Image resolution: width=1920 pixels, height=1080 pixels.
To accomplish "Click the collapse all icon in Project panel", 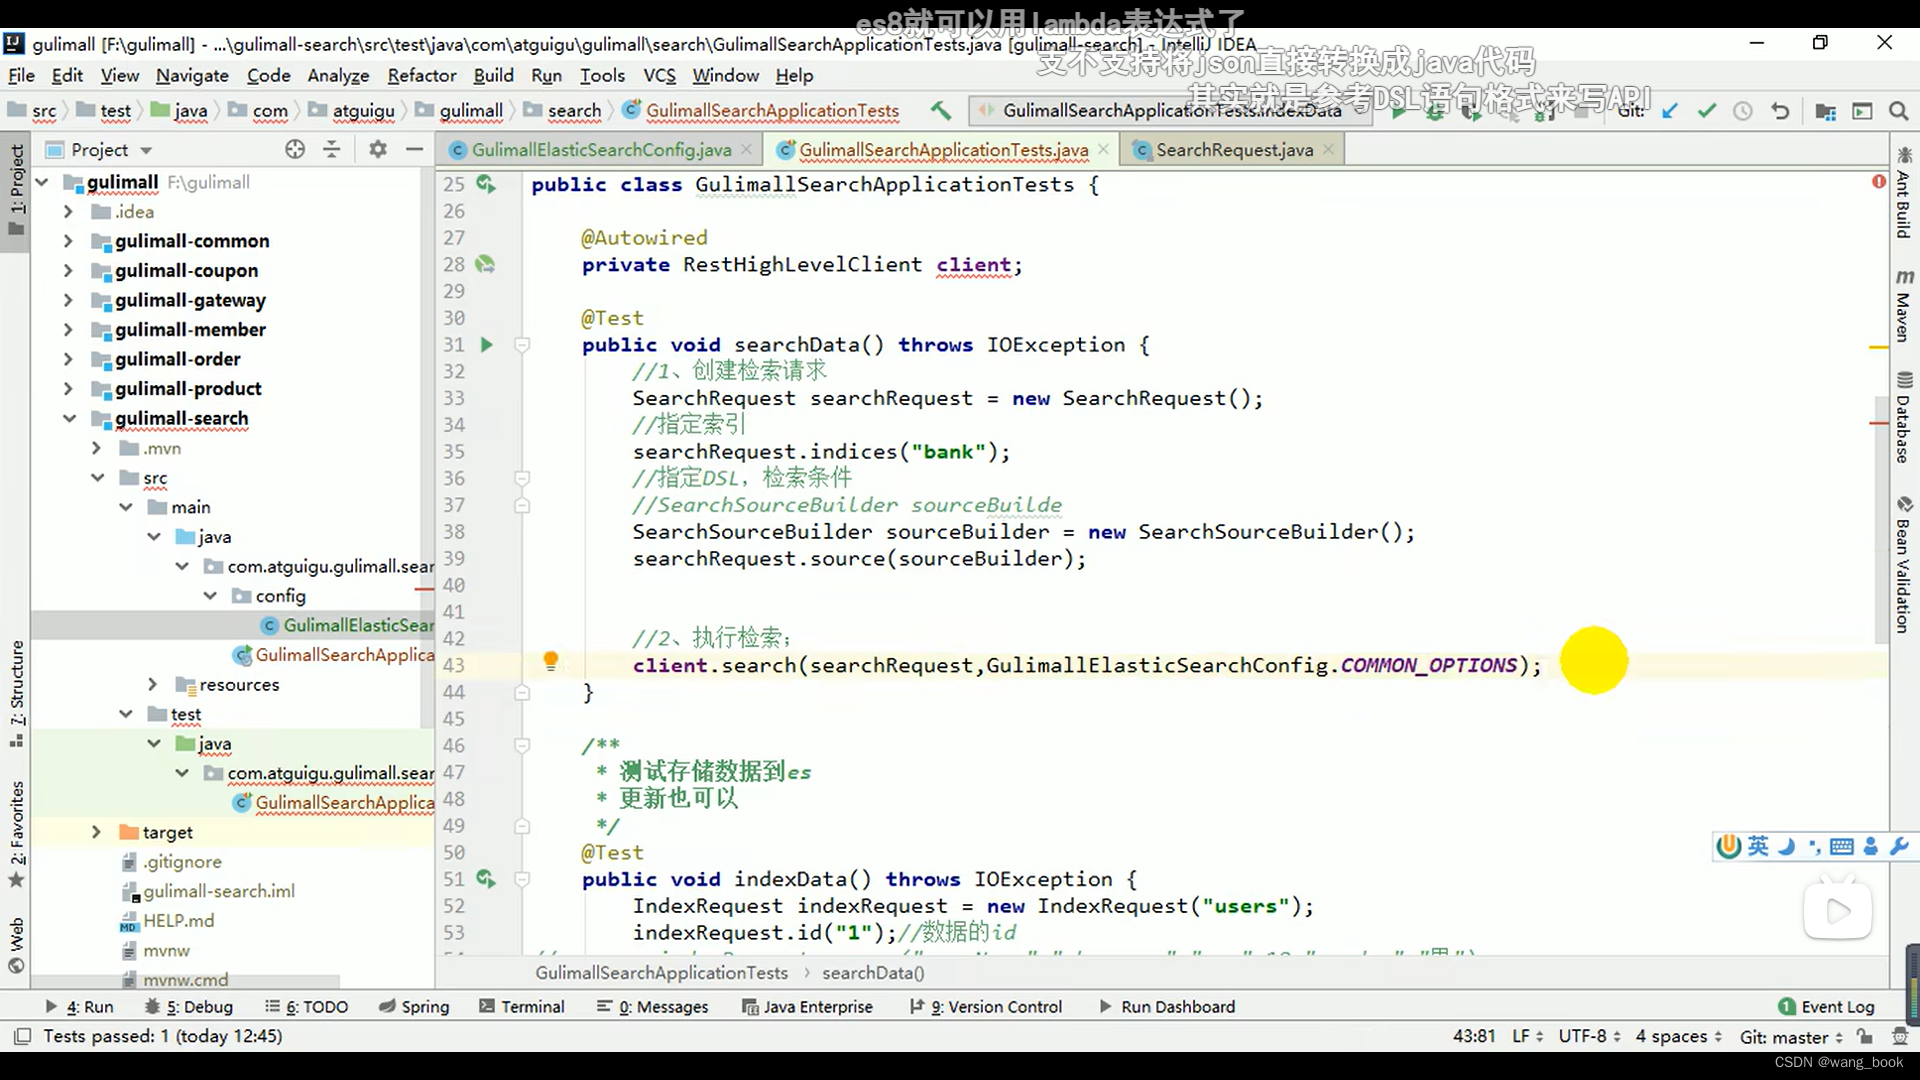I will (331, 149).
